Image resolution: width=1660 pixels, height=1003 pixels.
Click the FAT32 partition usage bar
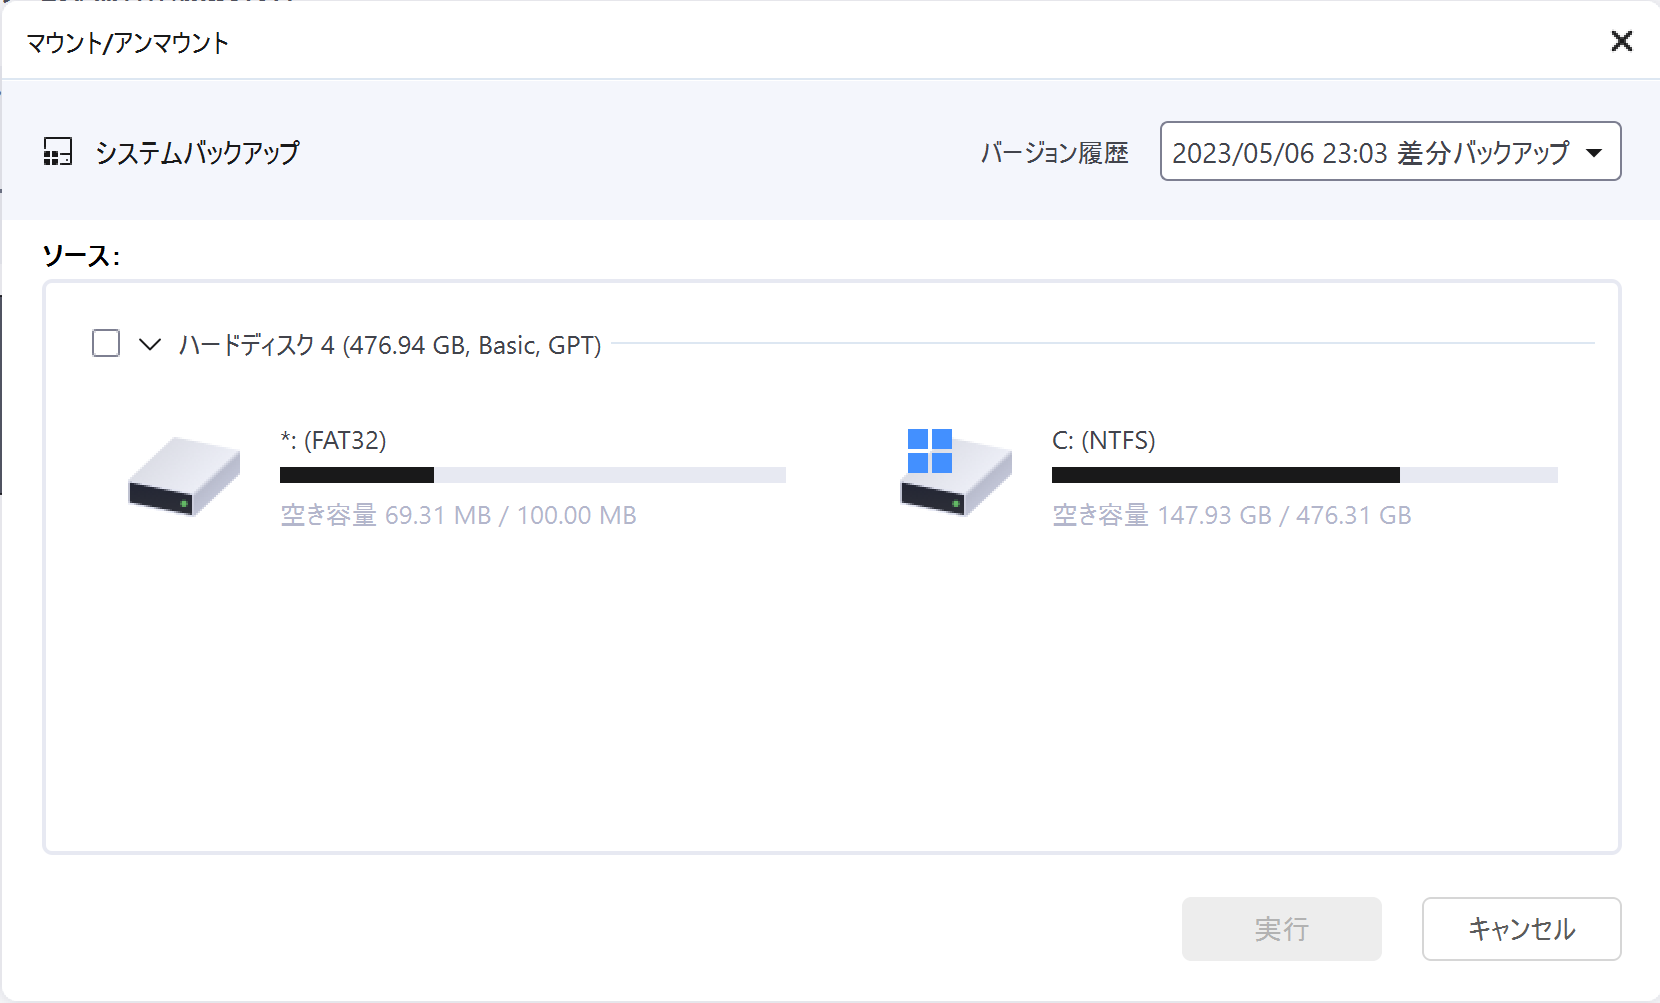[533, 475]
